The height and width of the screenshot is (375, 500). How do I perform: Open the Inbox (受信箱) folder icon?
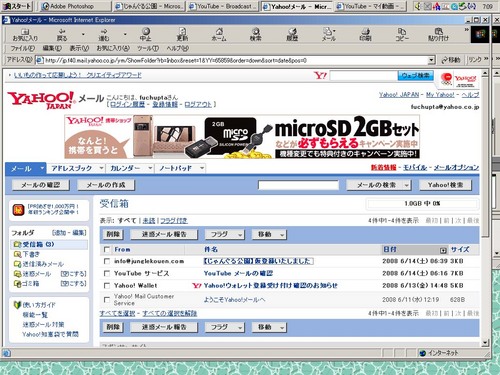pos(17,244)
